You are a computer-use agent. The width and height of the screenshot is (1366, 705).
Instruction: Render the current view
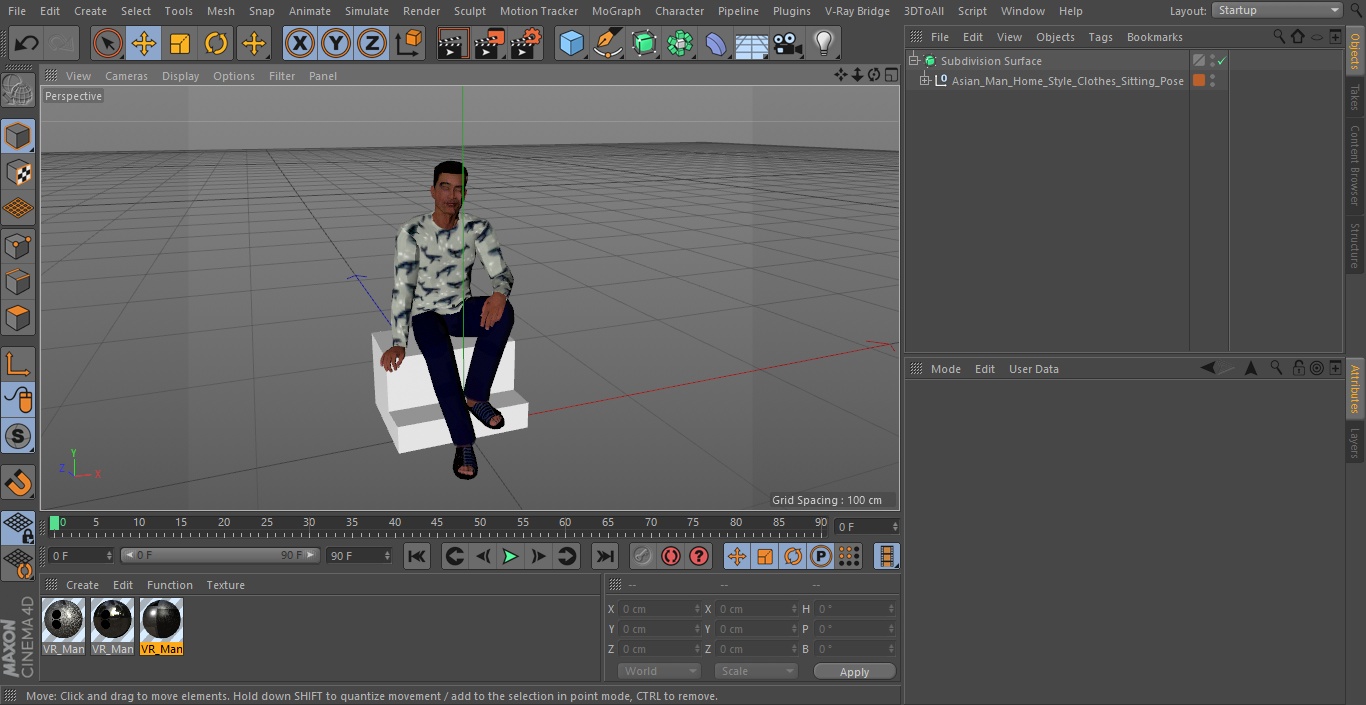[x=453, y=44]
